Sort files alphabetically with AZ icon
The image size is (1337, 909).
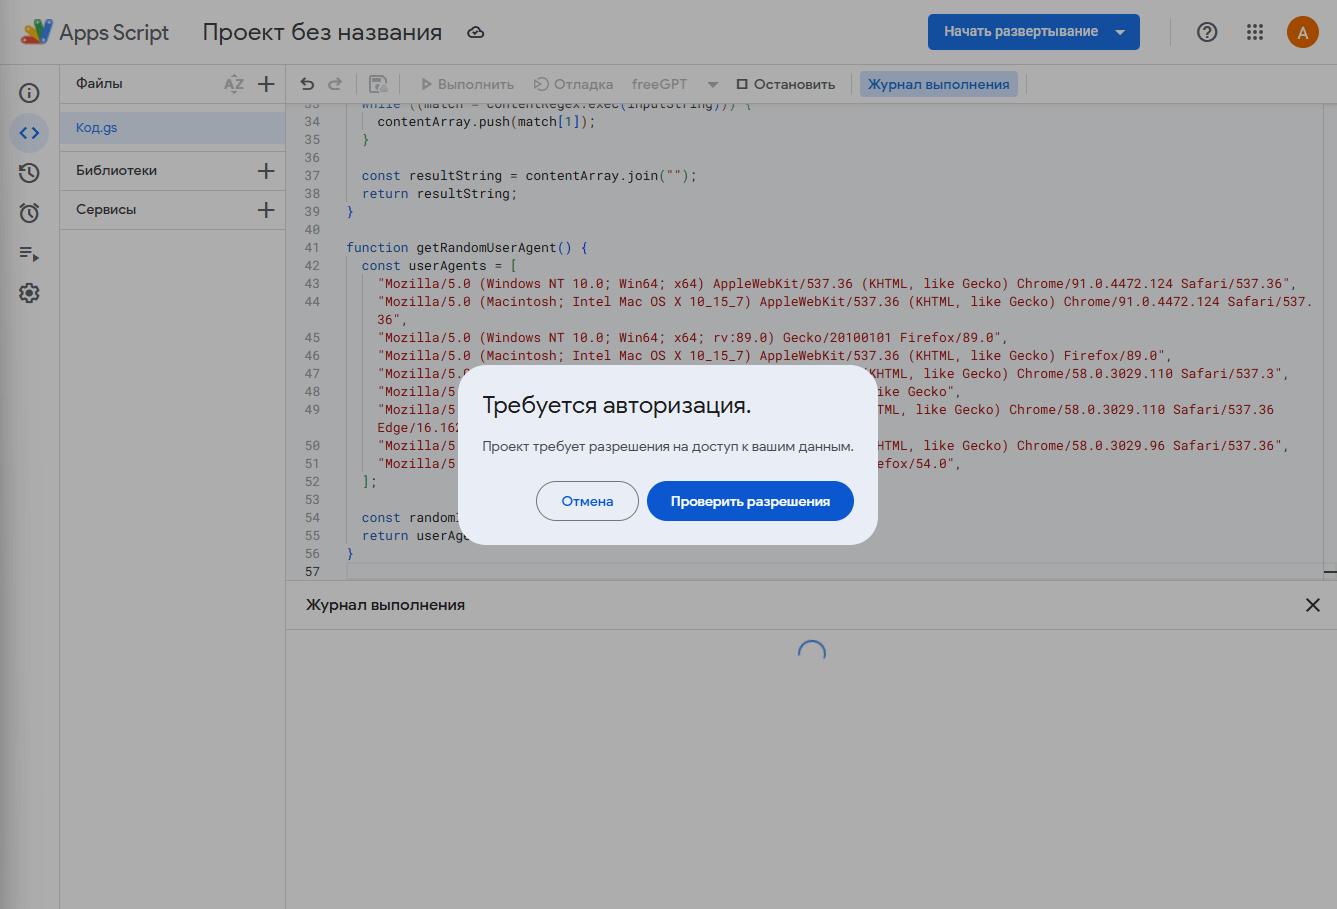[233, 84]
